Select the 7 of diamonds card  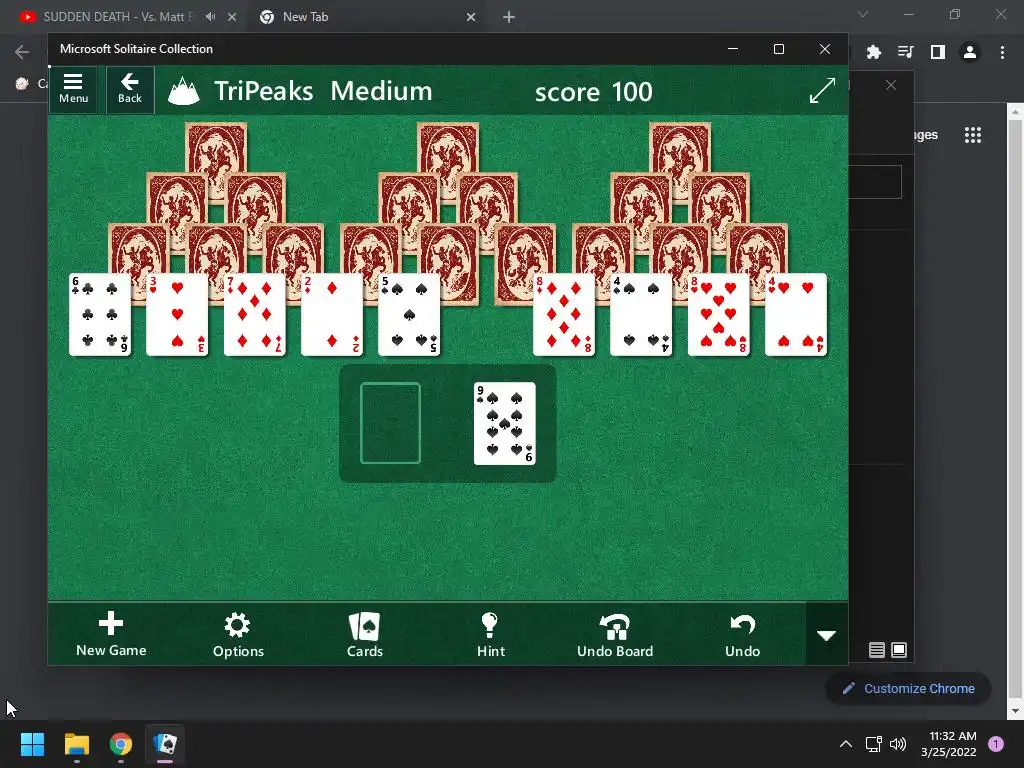click(254, 314)
